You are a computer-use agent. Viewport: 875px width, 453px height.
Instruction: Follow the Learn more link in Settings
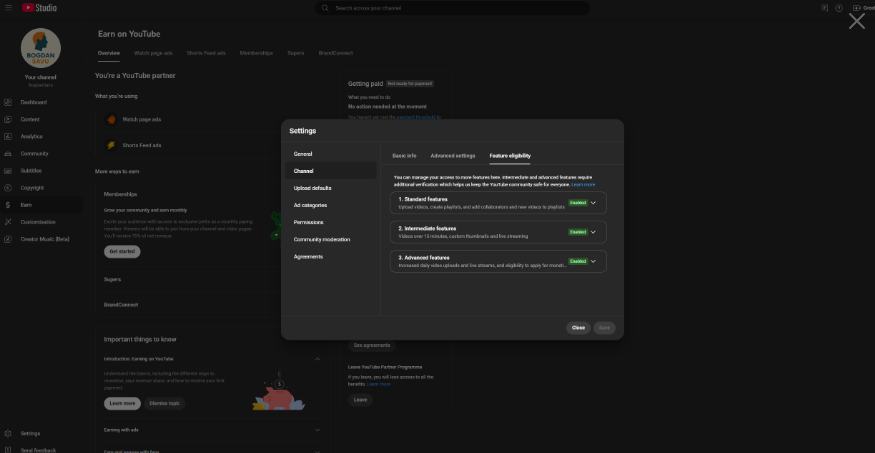click(x=583, y=184)
